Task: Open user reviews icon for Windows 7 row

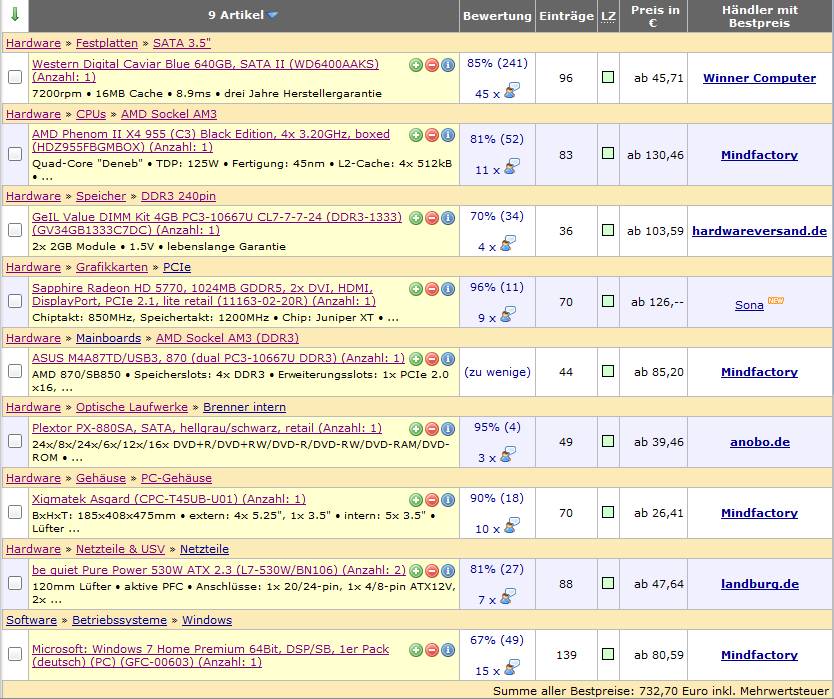Action: pos(512,668)
